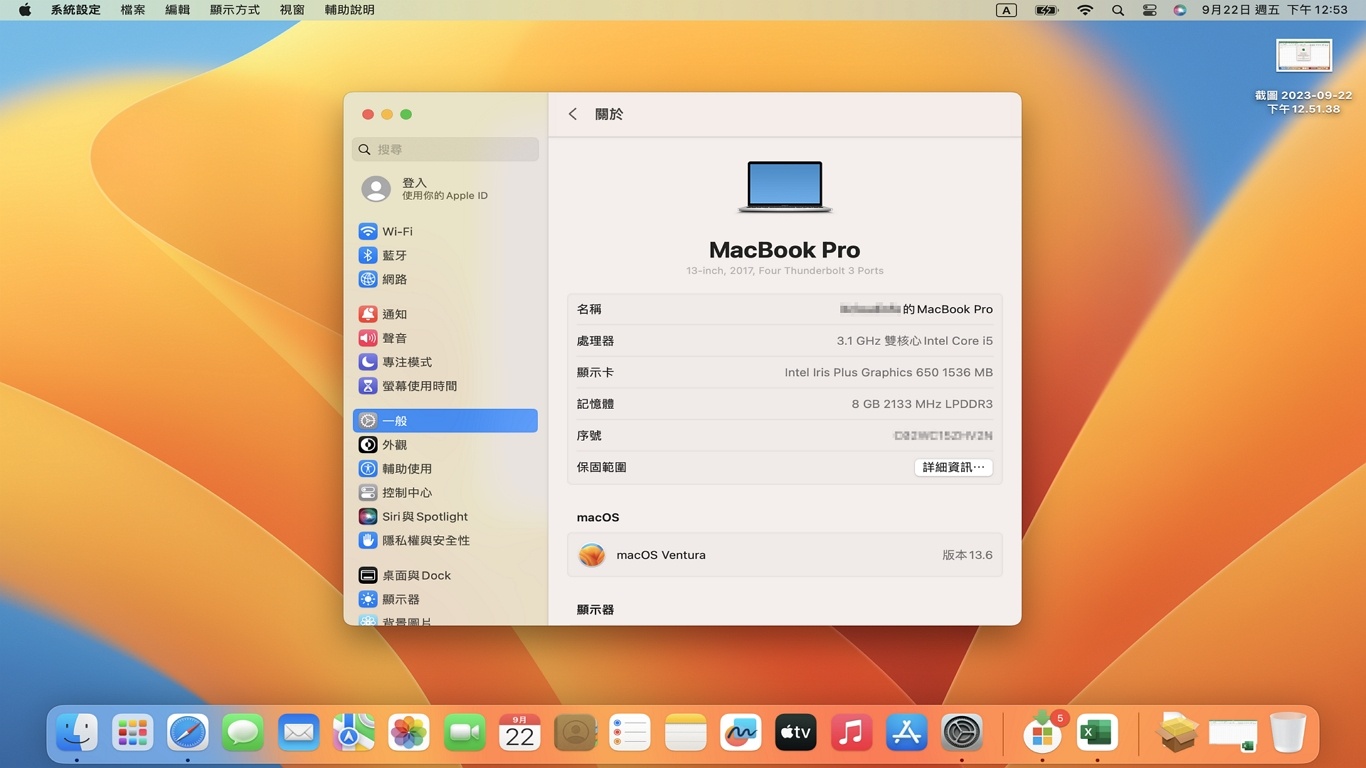Click the macOS Ventura logo icon

point(592,555)
